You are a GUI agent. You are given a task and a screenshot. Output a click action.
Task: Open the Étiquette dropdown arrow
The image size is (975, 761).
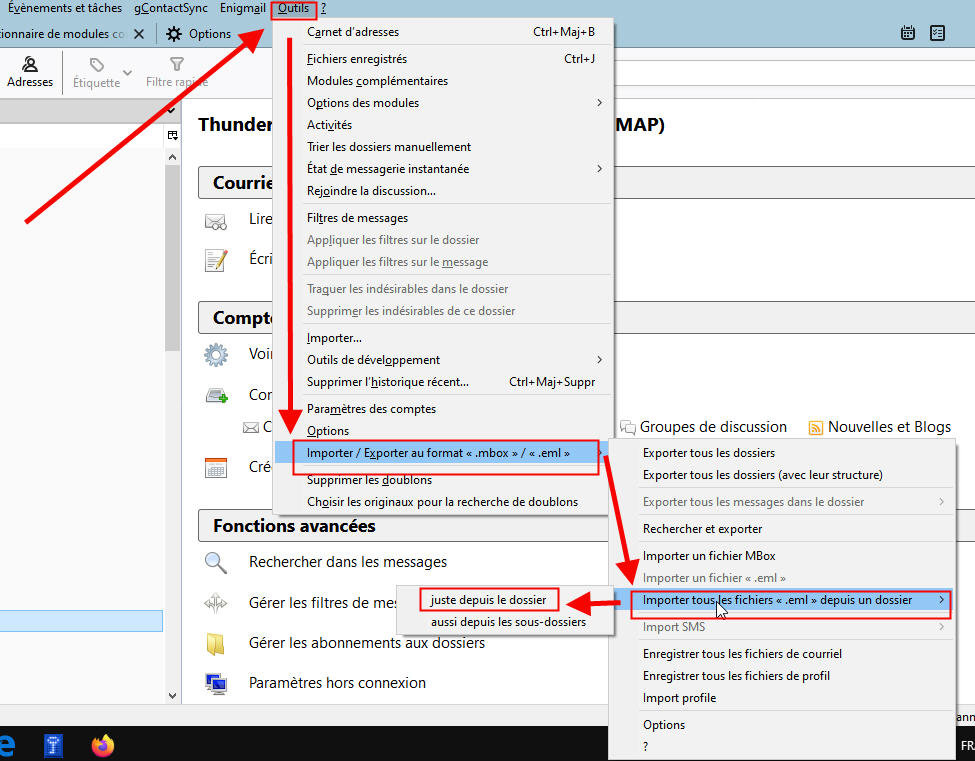[x=127, y=73]
